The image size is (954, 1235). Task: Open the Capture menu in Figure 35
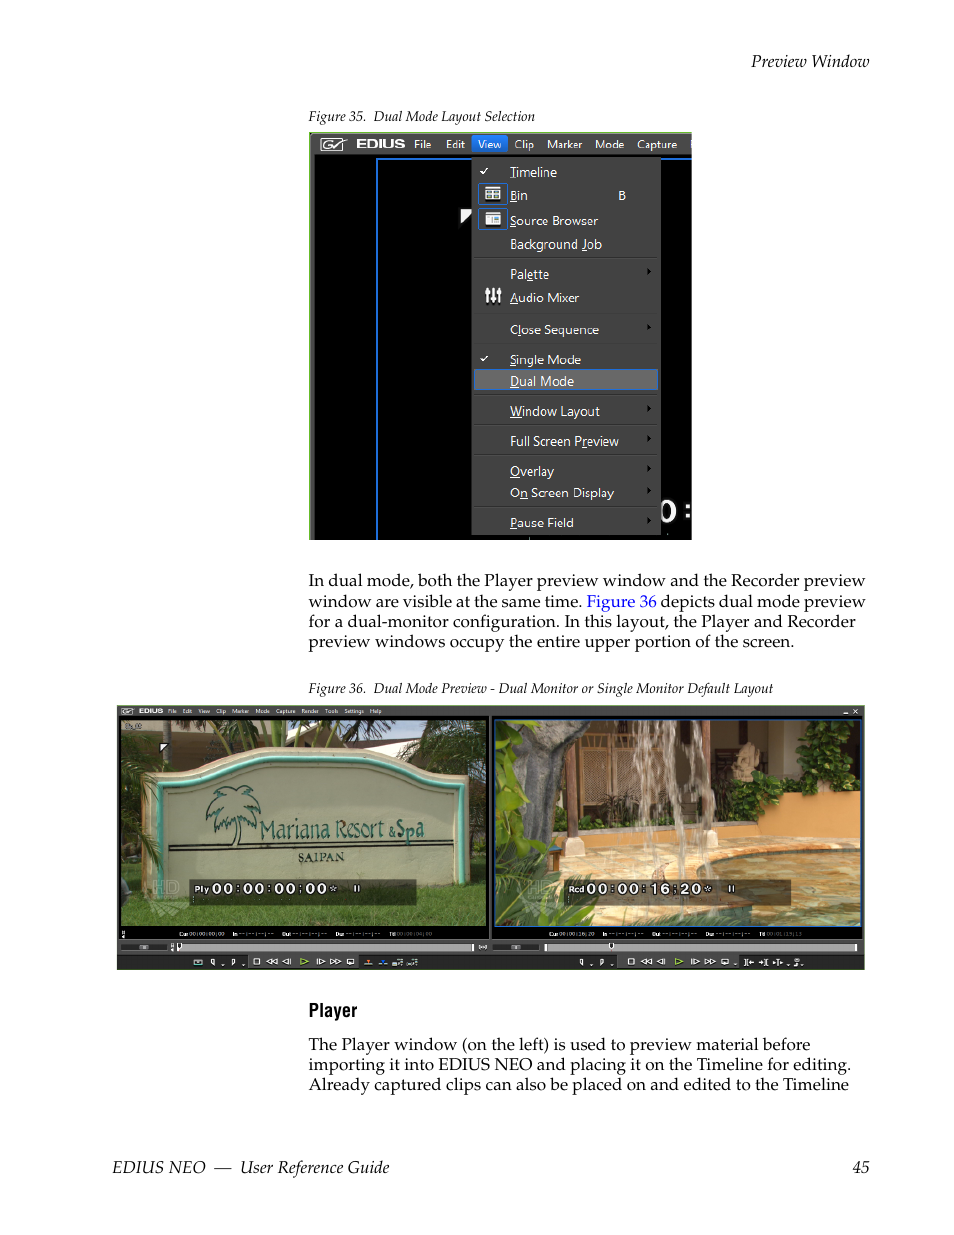click(x=657, y=144)
